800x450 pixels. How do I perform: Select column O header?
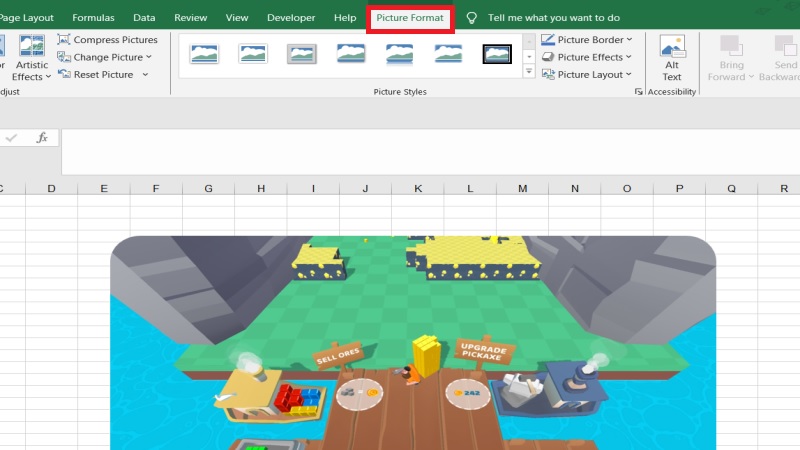(627, 188)
